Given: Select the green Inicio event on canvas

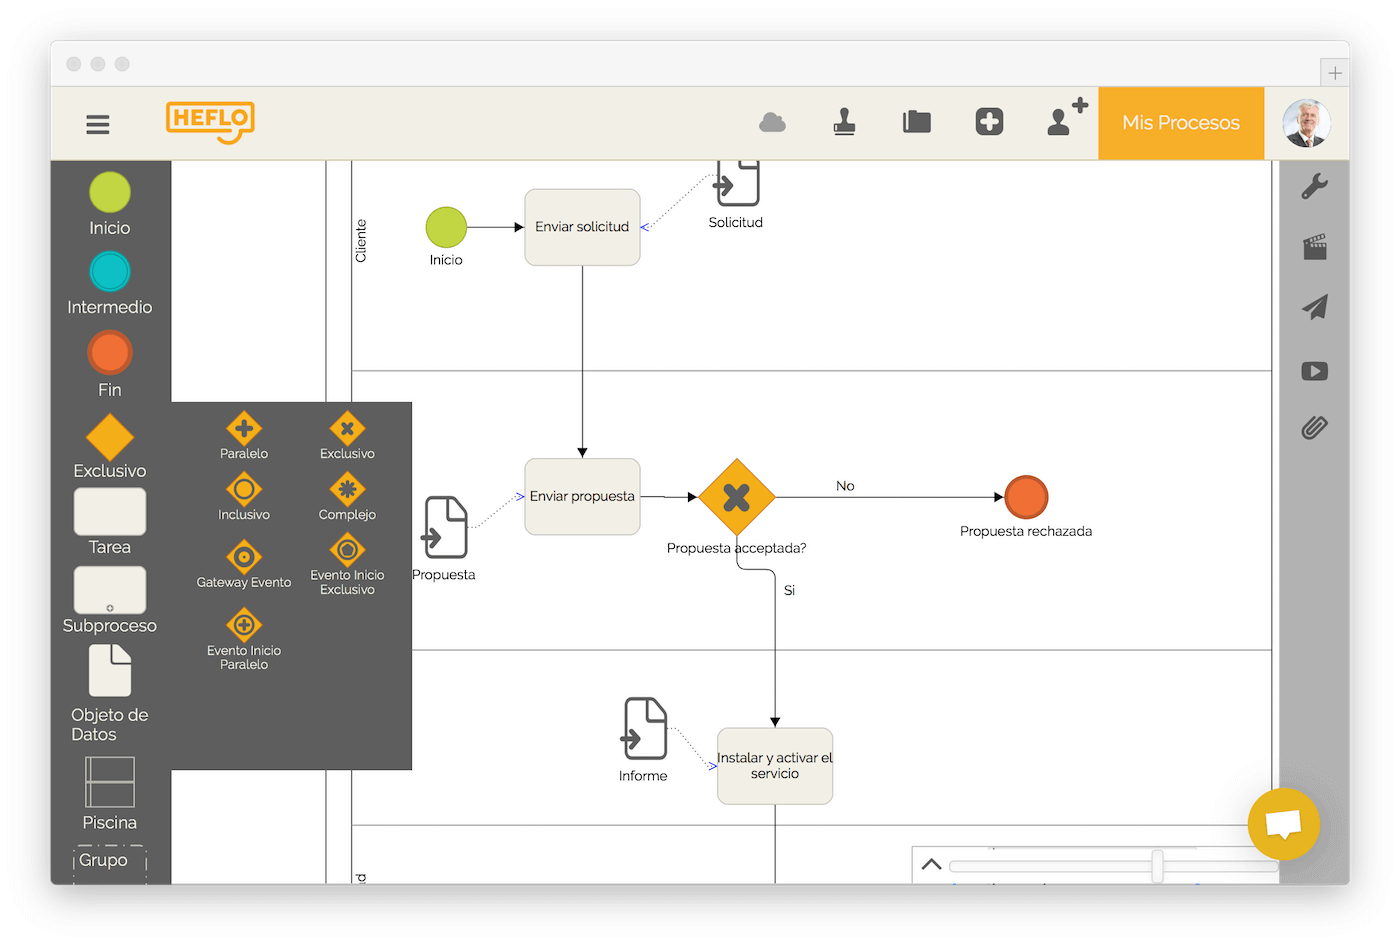Looking at the screenshot, I should (446, 227).
